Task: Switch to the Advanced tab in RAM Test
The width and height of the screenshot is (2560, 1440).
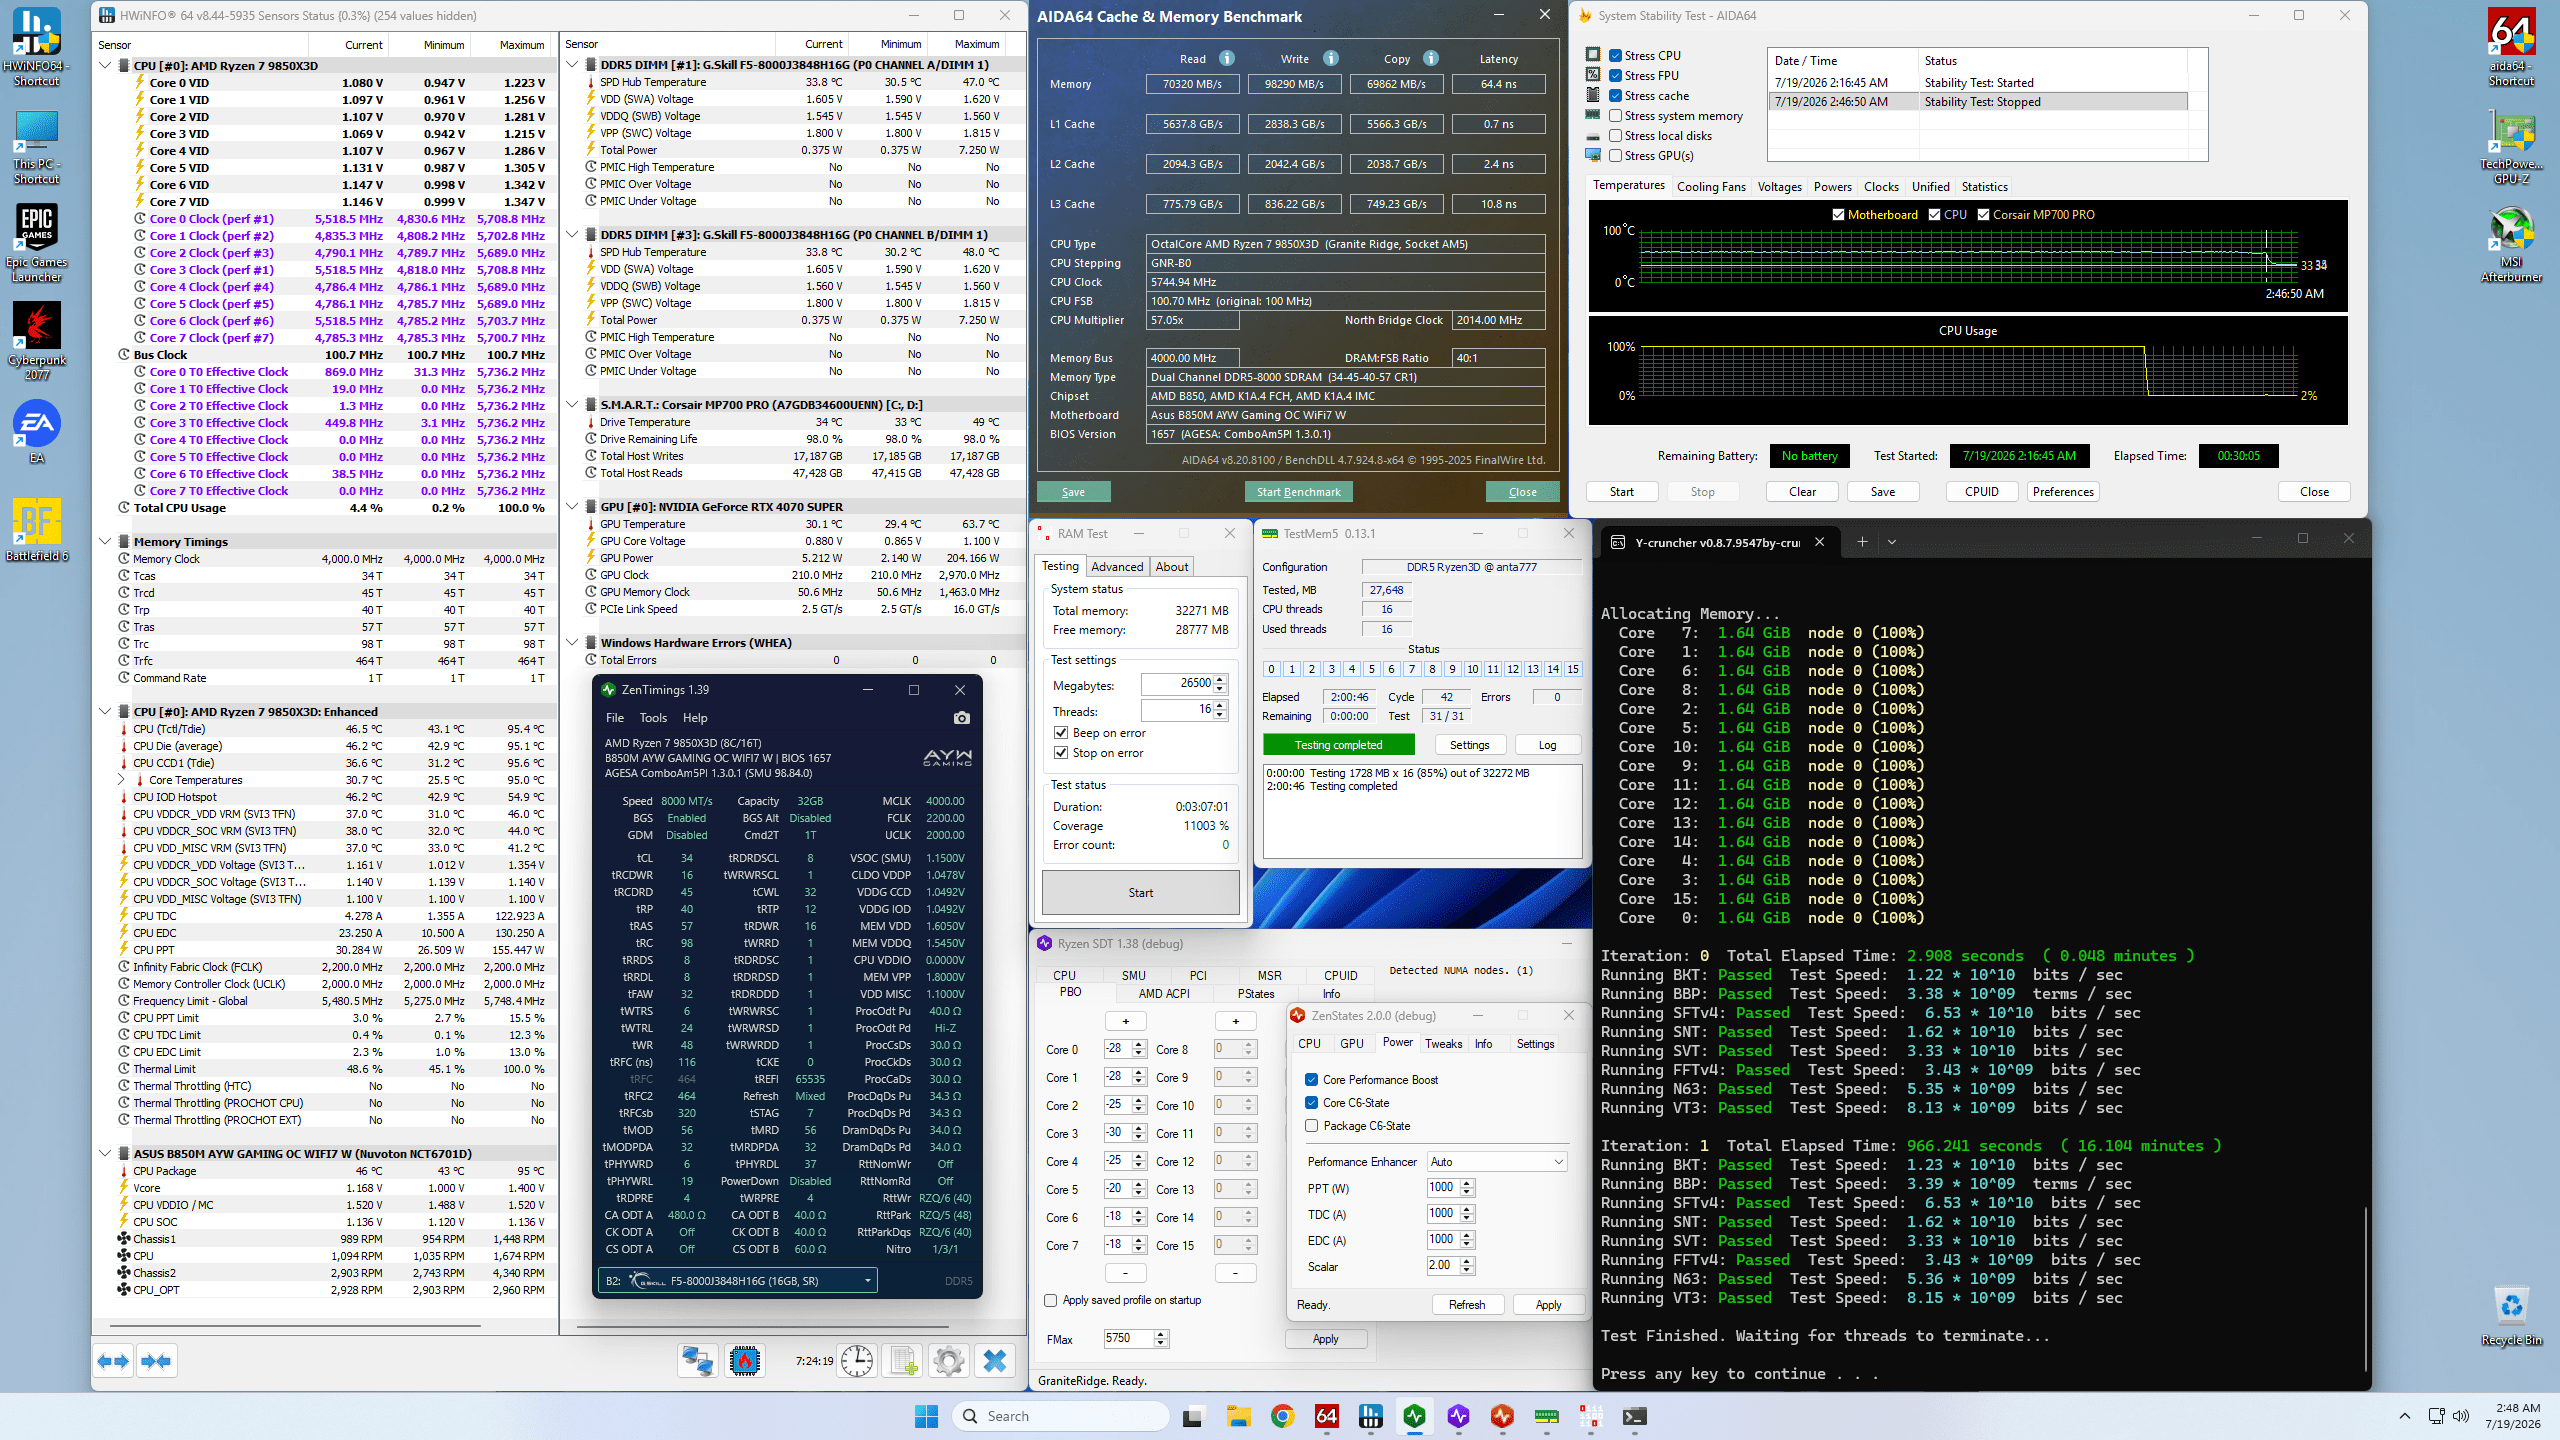Action: click(x=1117, y=567)
